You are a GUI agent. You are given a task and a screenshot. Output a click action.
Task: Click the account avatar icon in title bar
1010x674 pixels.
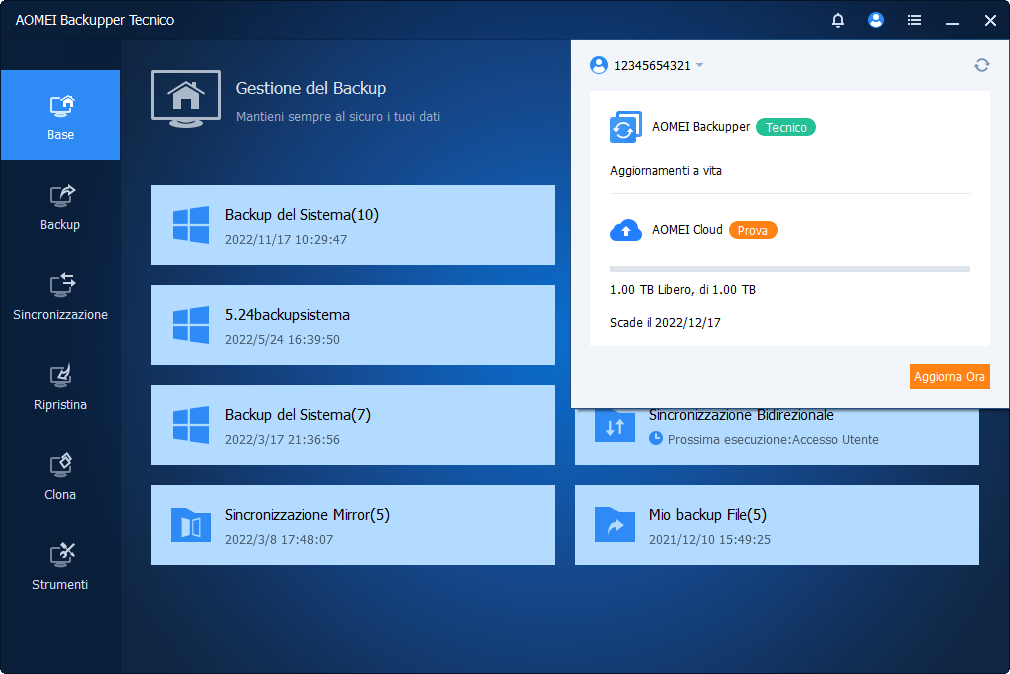point(875,20)
